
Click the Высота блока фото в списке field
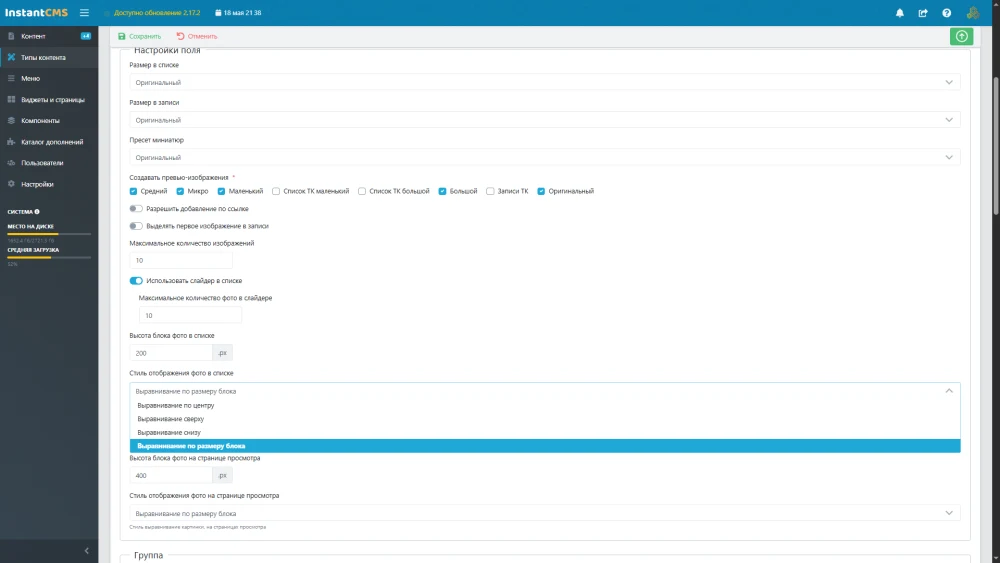tap(171, 353)
